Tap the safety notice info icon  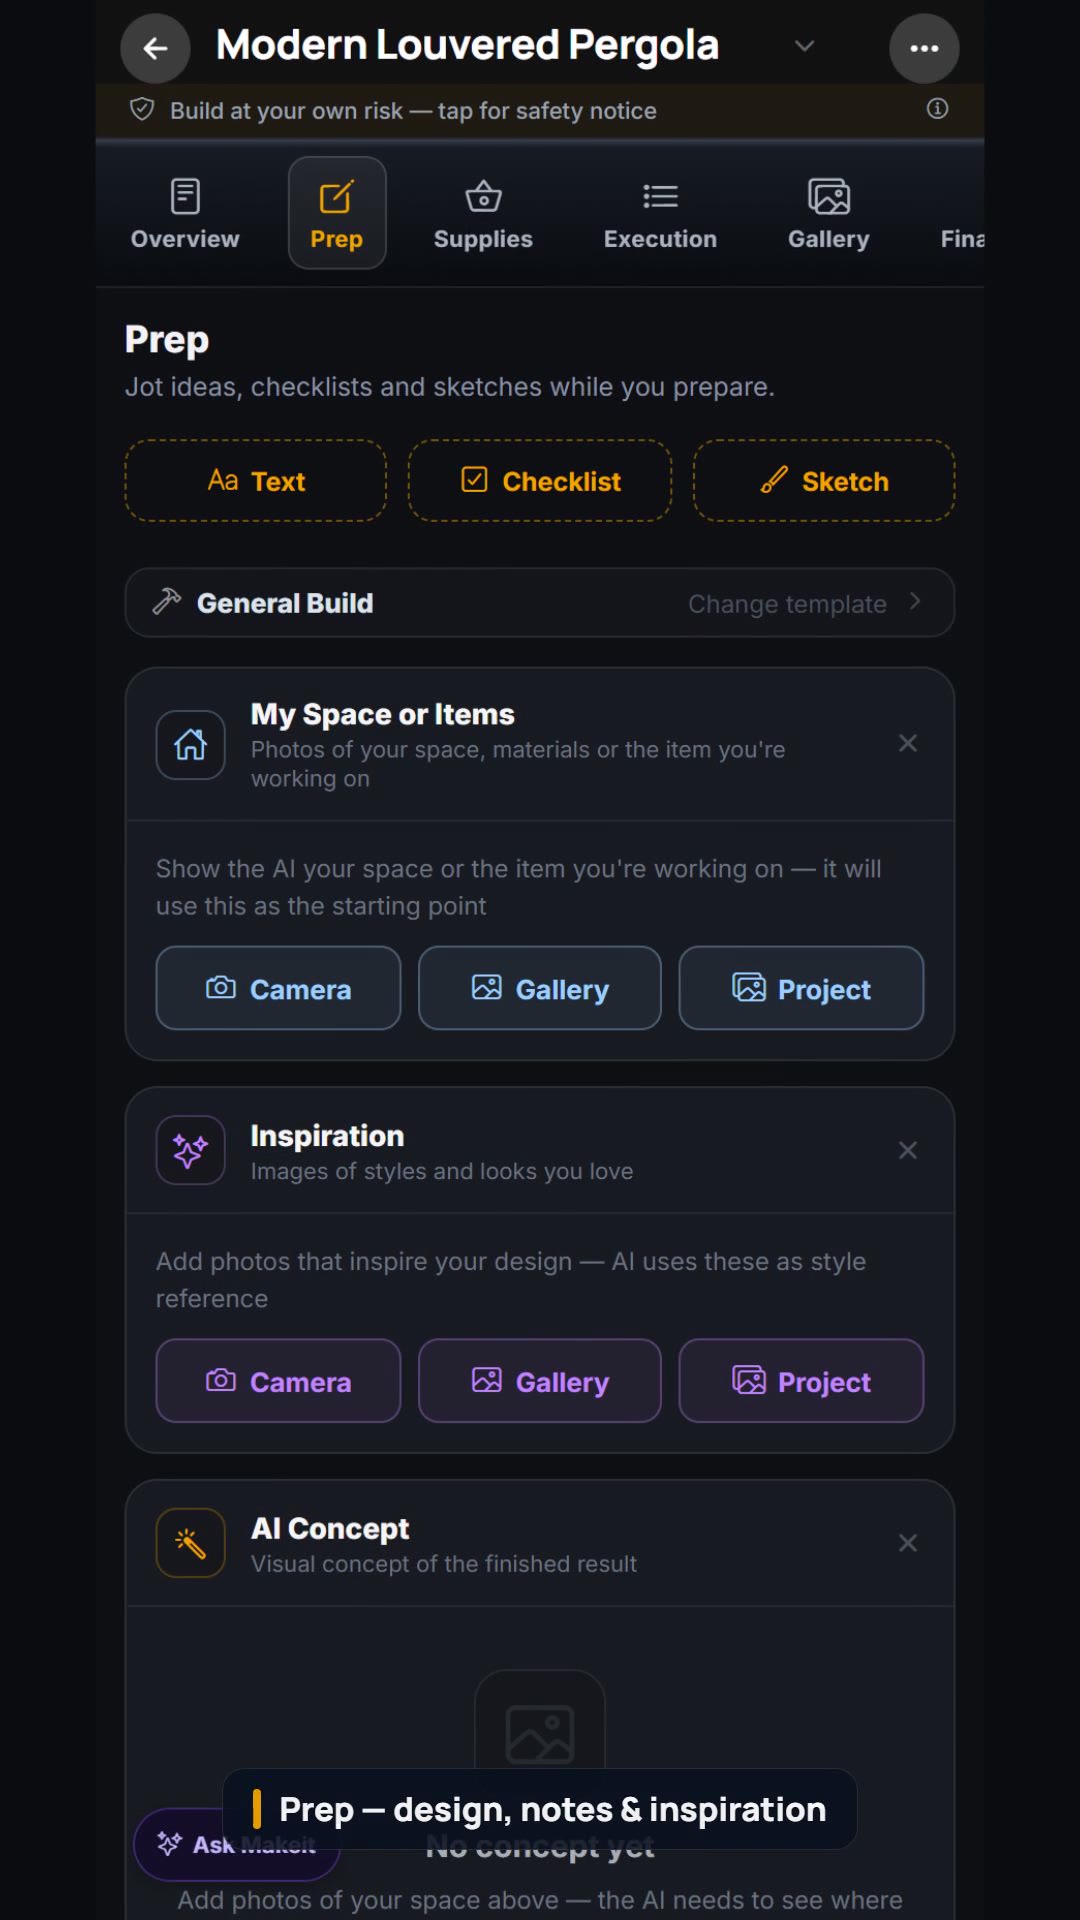(x=937, y=109)
